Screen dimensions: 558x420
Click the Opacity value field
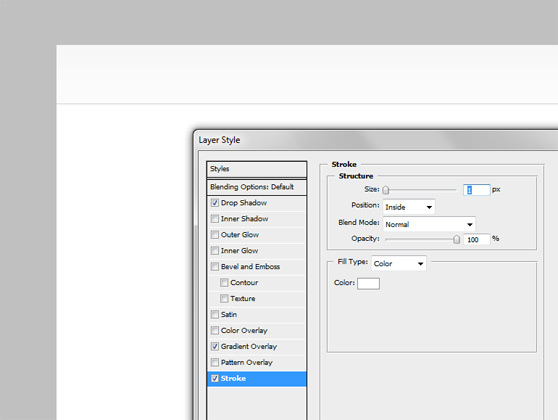tap(477, 240)
